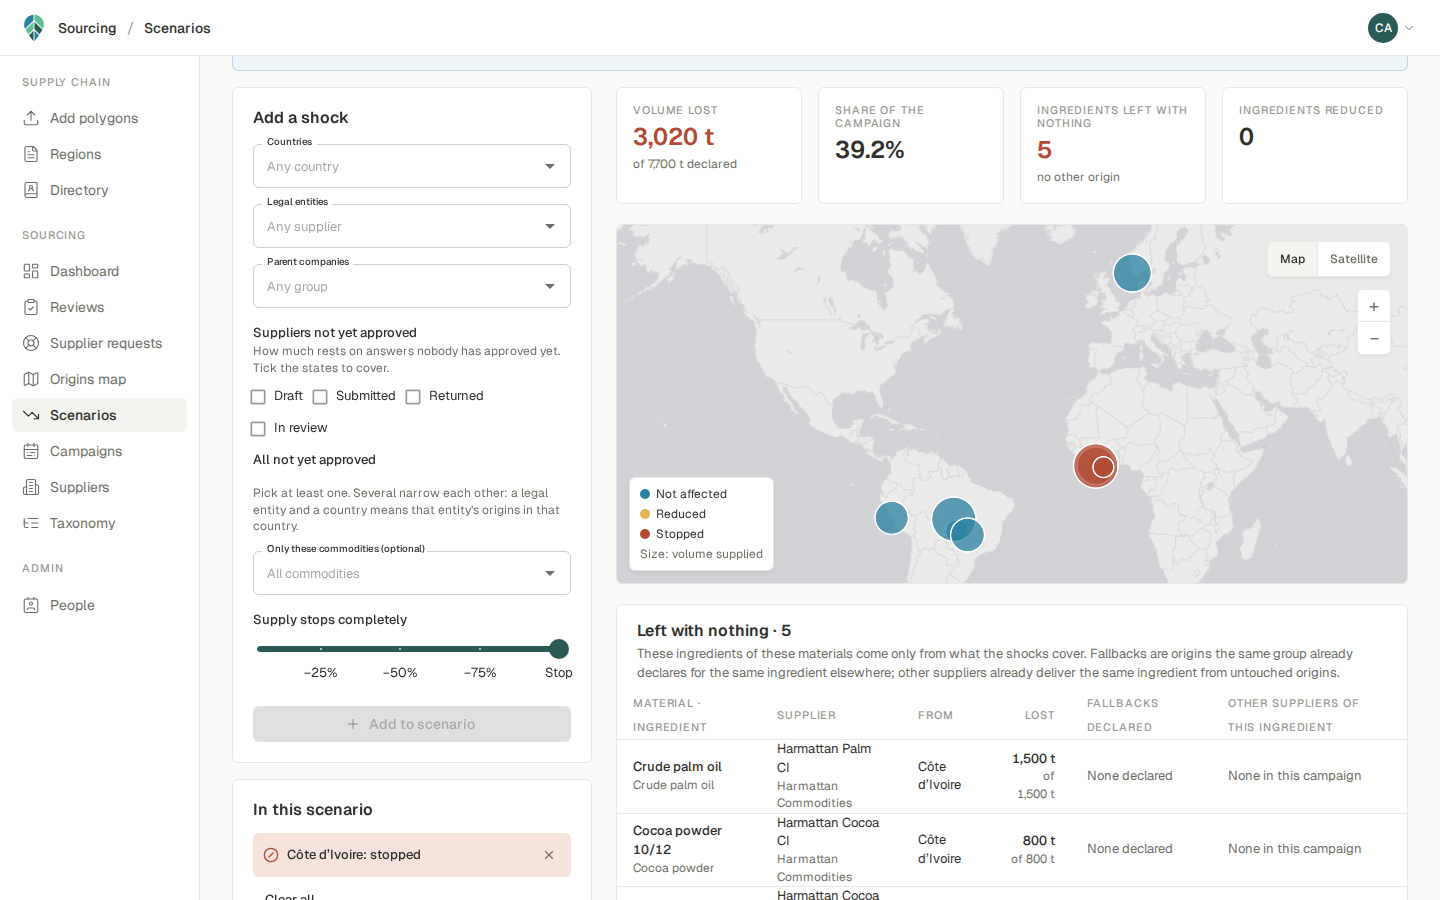Switch to Map view
Viewport: 1440px width, 900px height.
point(1292,259)
